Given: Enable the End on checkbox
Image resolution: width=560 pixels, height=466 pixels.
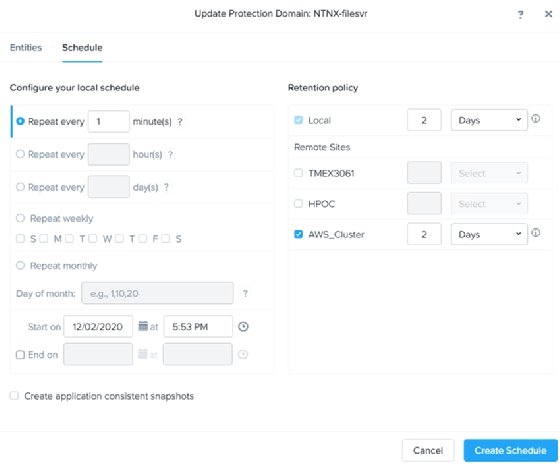Looking at the screenshot, I should click(x=20, y=355).
